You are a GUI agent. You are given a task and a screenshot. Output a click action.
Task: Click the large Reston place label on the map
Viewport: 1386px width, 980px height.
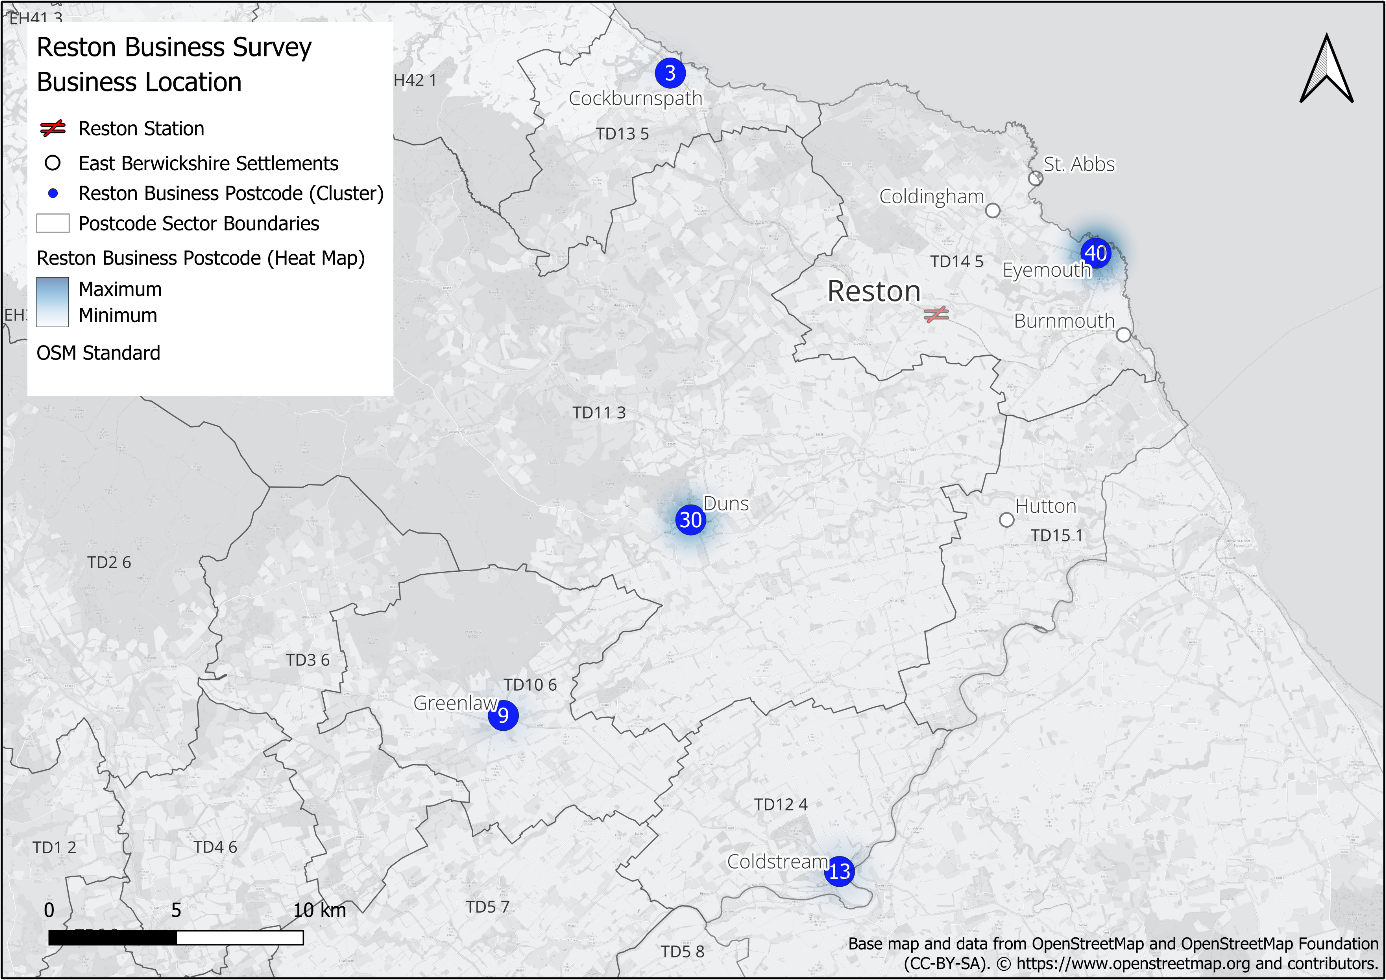[874, 291]
